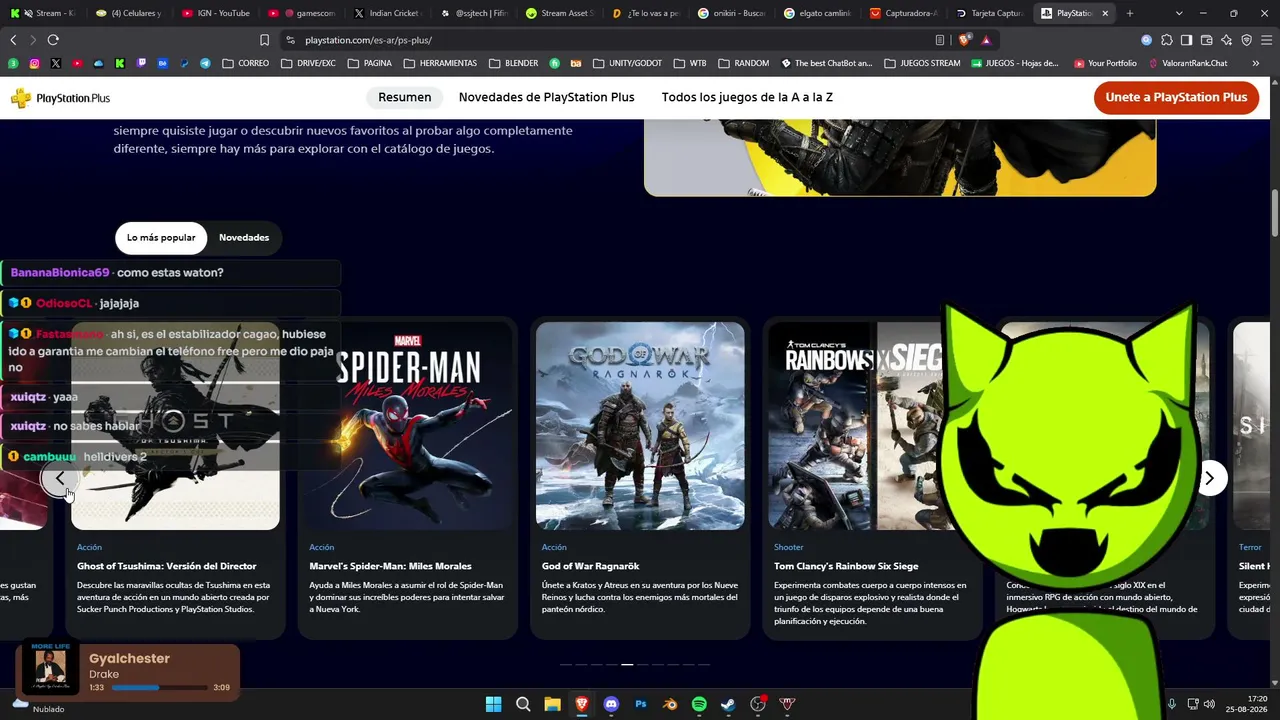The image size is (1280, 720).
Task: Open the YouTube bookmark icon
Action: (77, 63)
